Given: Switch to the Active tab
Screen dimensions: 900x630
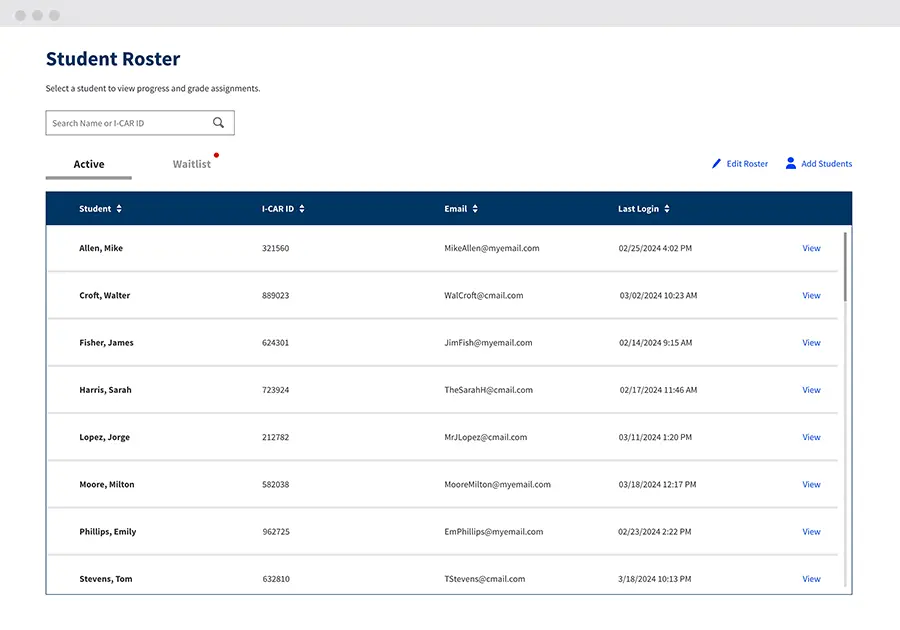Looking at the screenshot, I should [x=89, y=164].
